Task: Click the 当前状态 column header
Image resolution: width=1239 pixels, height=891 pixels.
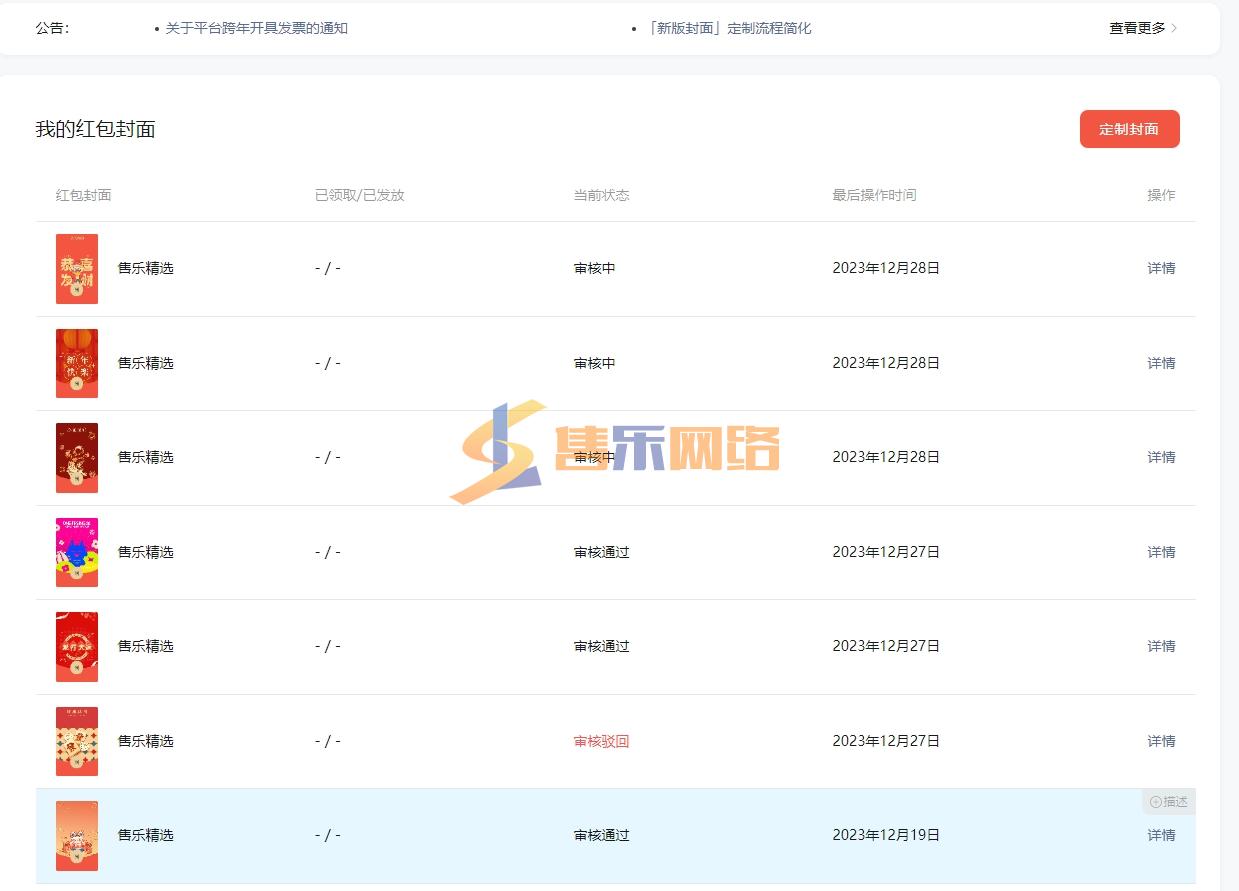Action: tap(601, 195)
